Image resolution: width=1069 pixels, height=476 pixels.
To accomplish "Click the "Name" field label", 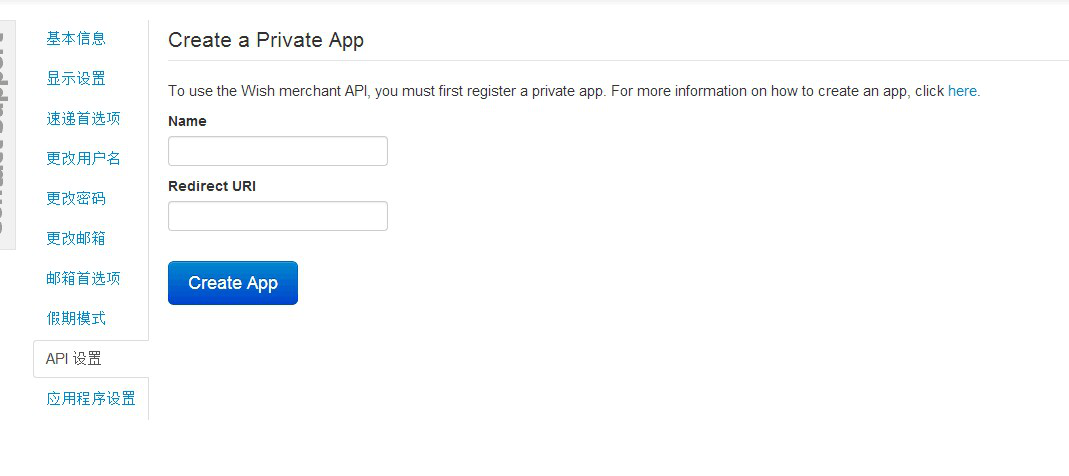I will coord(187,121).
